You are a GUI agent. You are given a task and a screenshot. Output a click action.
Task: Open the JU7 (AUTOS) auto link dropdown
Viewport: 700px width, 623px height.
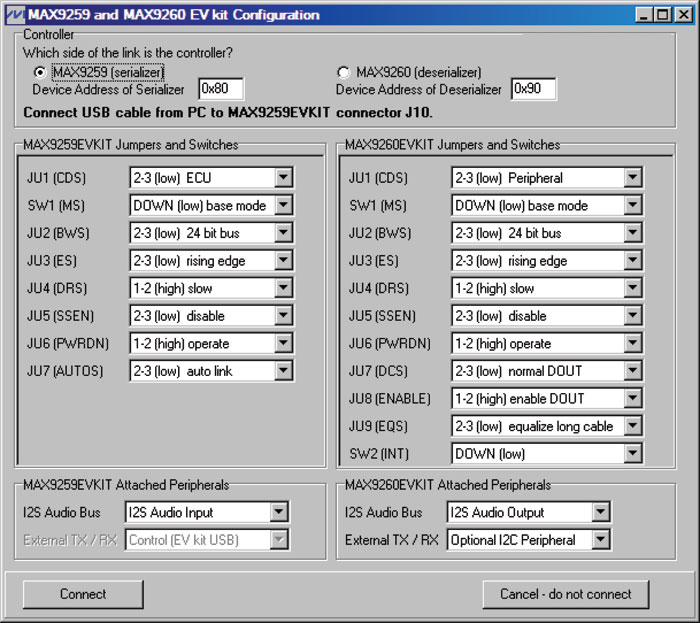click(x=212, y=371)
